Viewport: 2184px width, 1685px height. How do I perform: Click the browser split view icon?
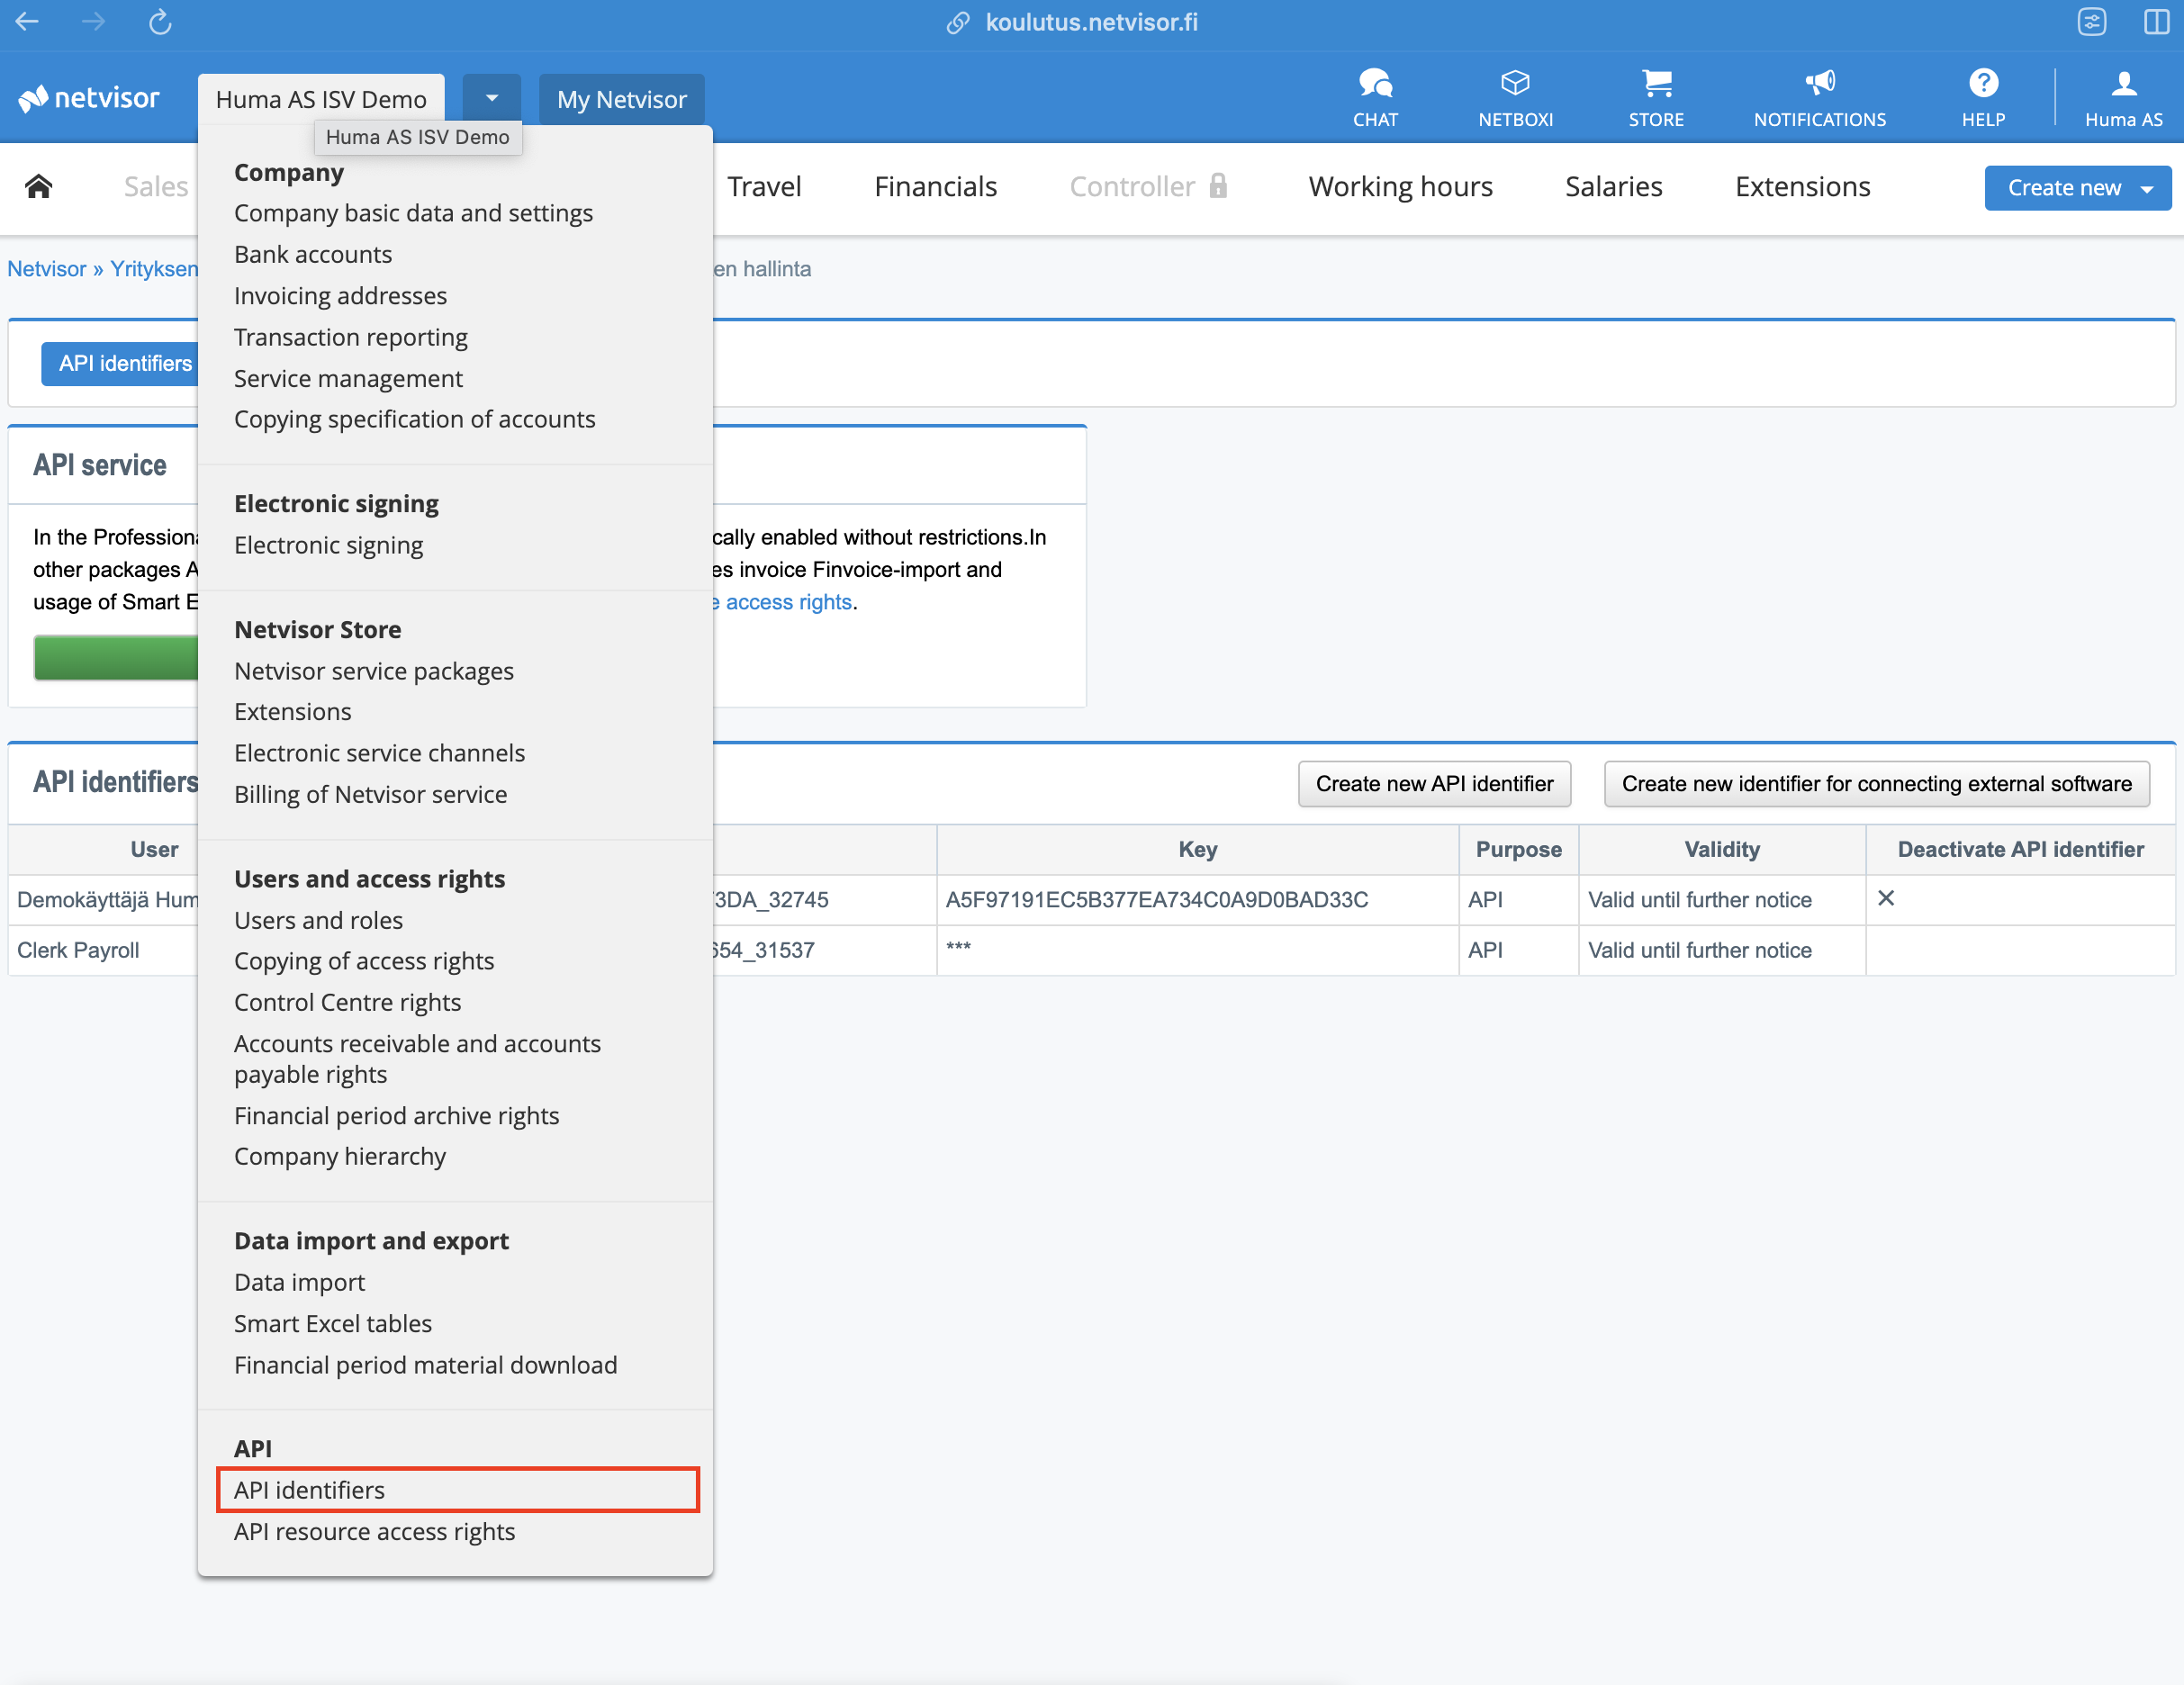[x=2157, y=21]
